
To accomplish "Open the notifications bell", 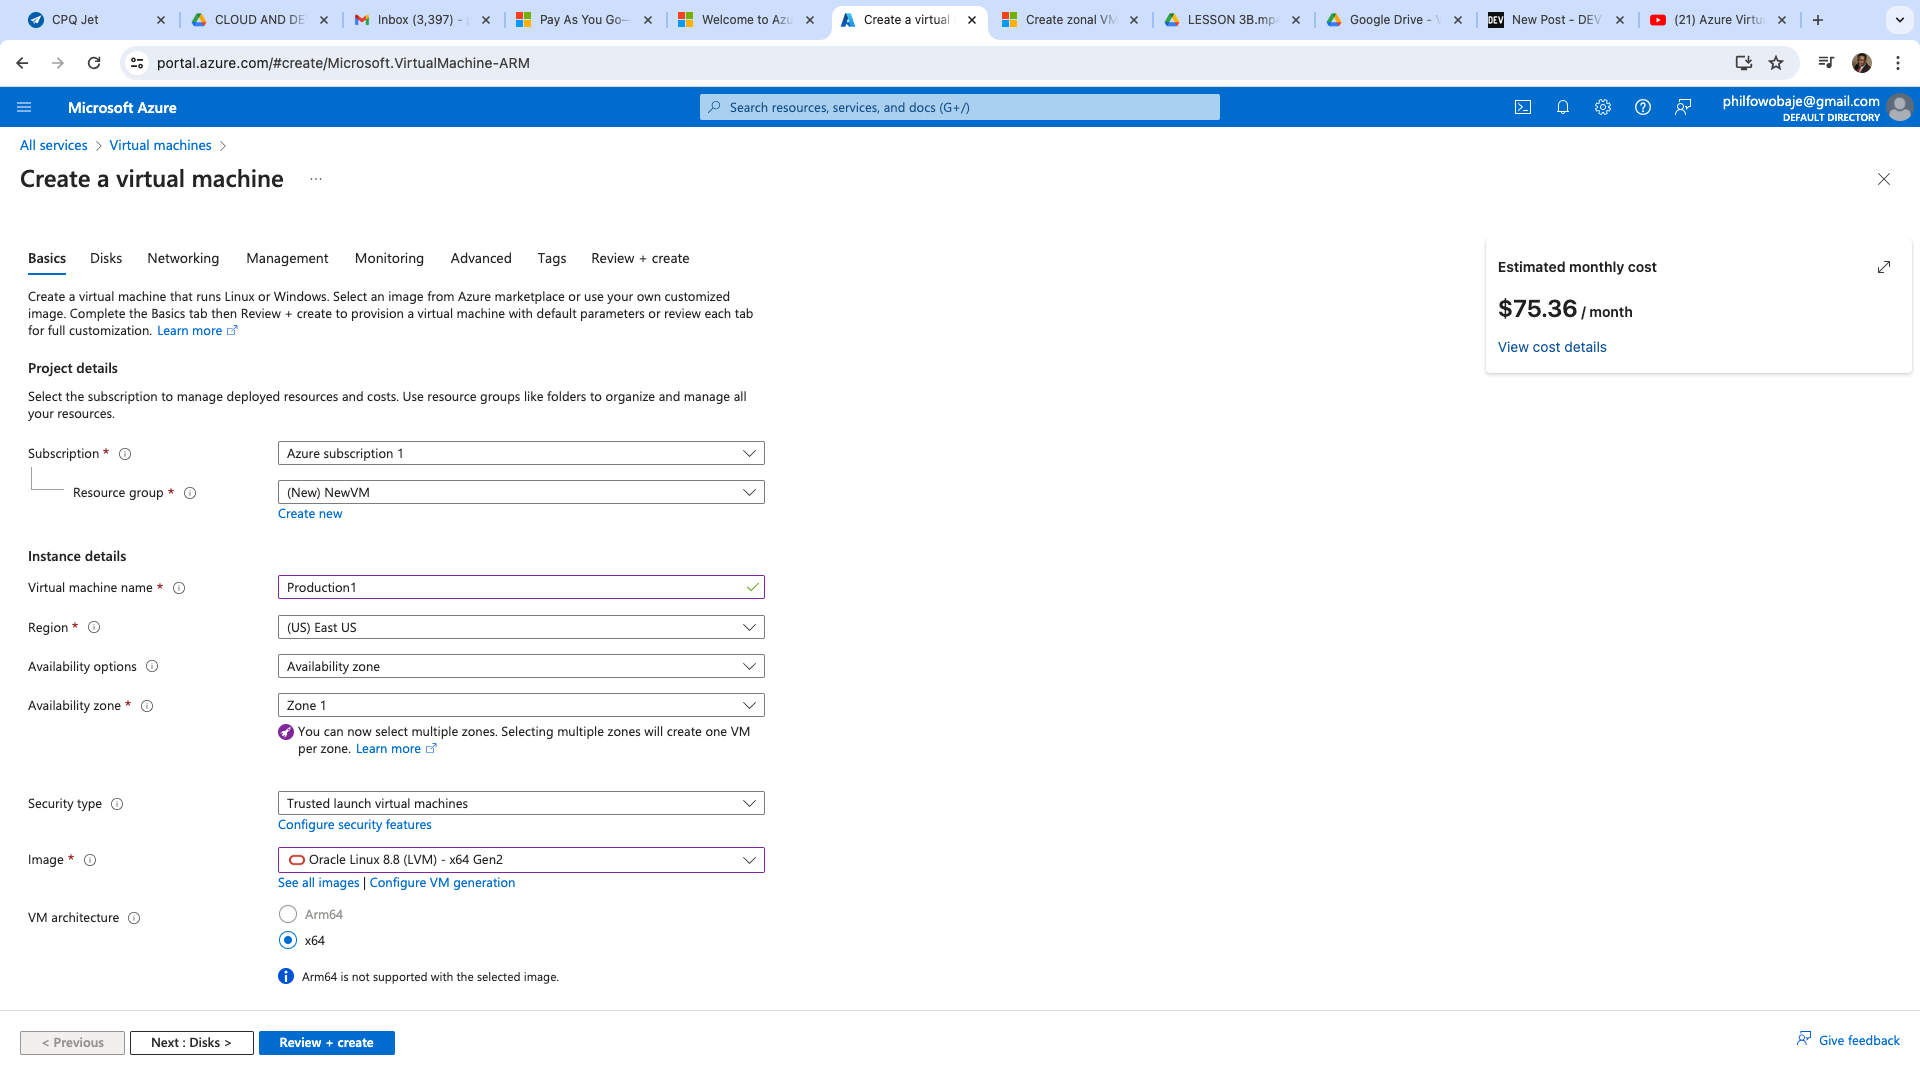I will 1563,107.
